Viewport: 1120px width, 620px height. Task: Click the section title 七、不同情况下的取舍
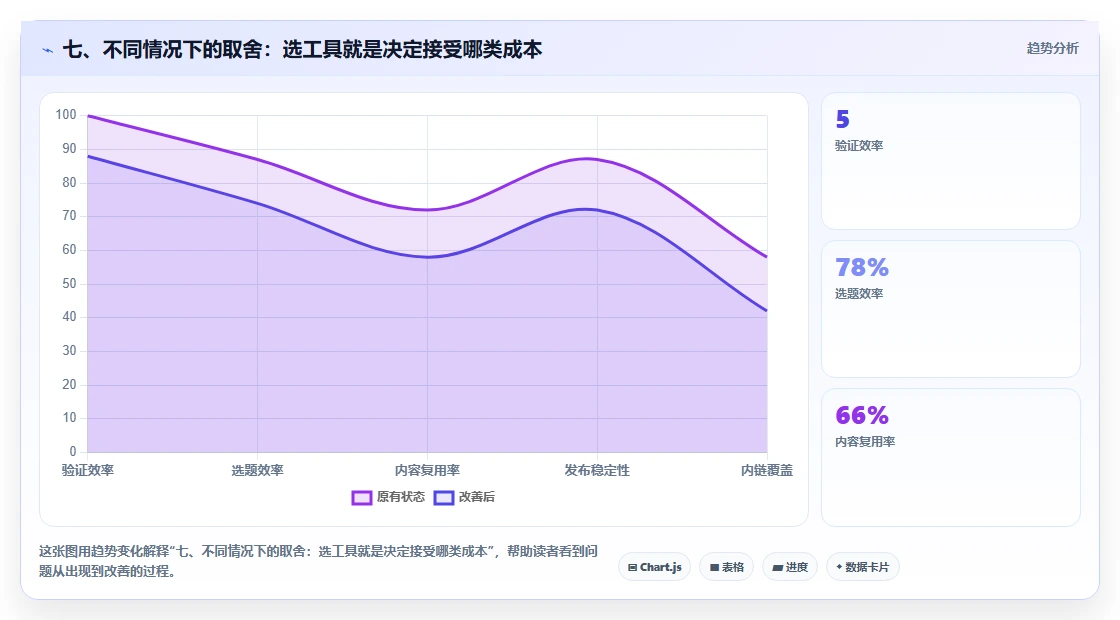click(x=302, y=49)
